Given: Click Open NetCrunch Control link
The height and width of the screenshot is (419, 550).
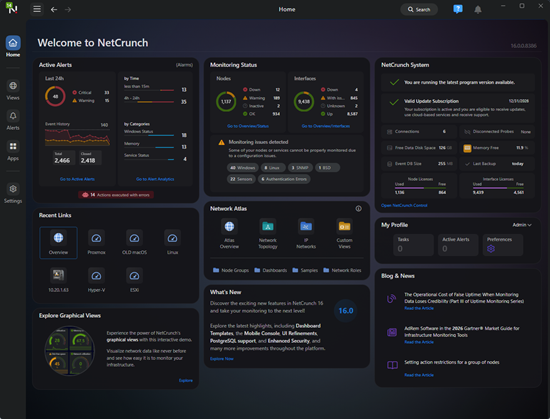Looking at the screenshot, I should [x=404, y=205].
